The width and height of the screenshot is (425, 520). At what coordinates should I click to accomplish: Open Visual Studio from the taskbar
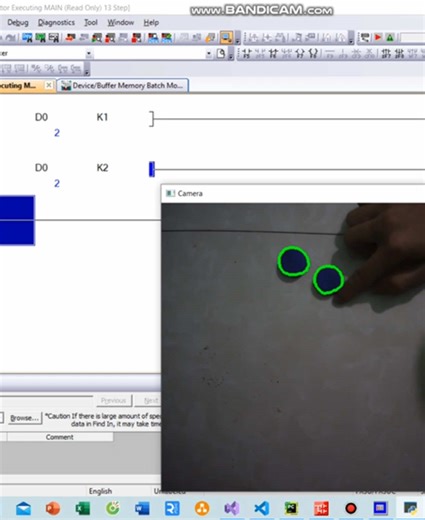pyautogui.click(x=232, y=509)
